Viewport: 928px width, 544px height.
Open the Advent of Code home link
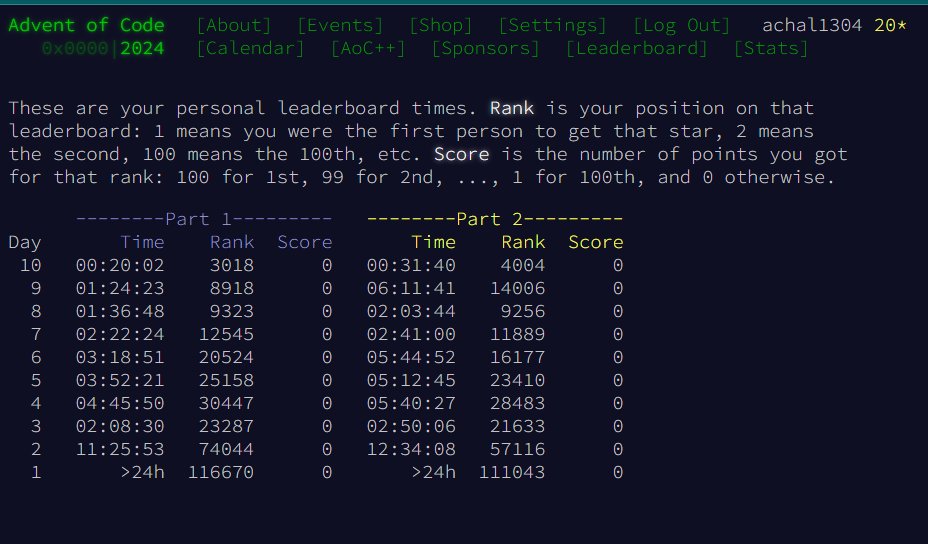click(86, 25)
